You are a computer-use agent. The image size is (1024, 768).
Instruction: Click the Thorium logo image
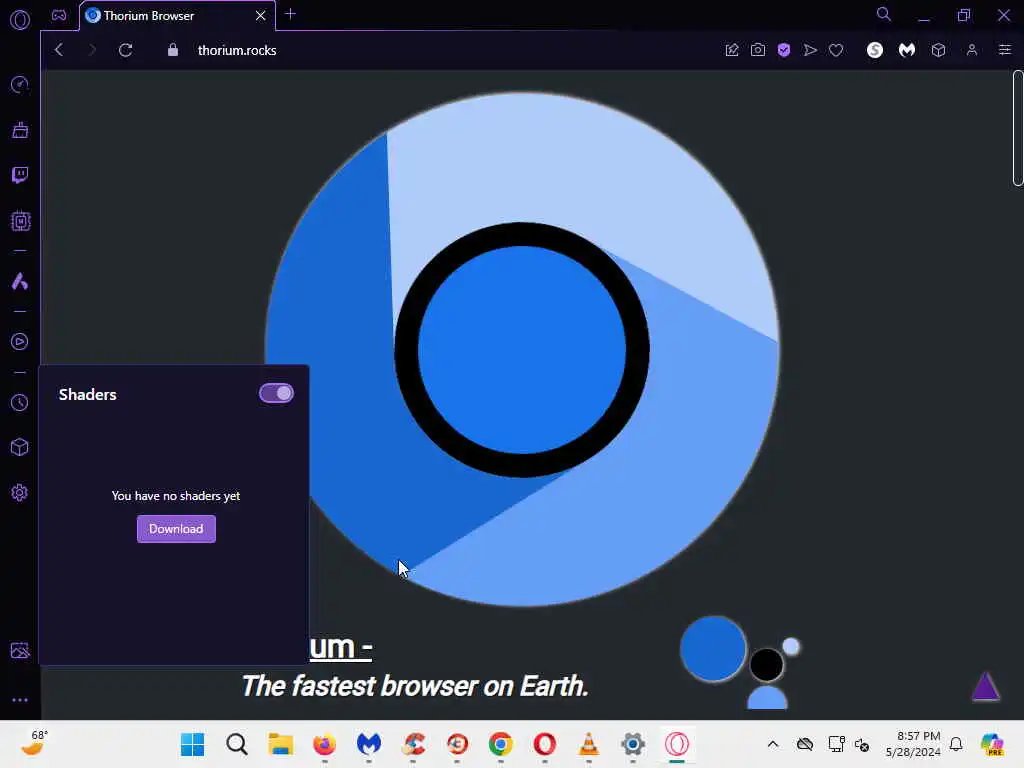(x=522, y=349)
